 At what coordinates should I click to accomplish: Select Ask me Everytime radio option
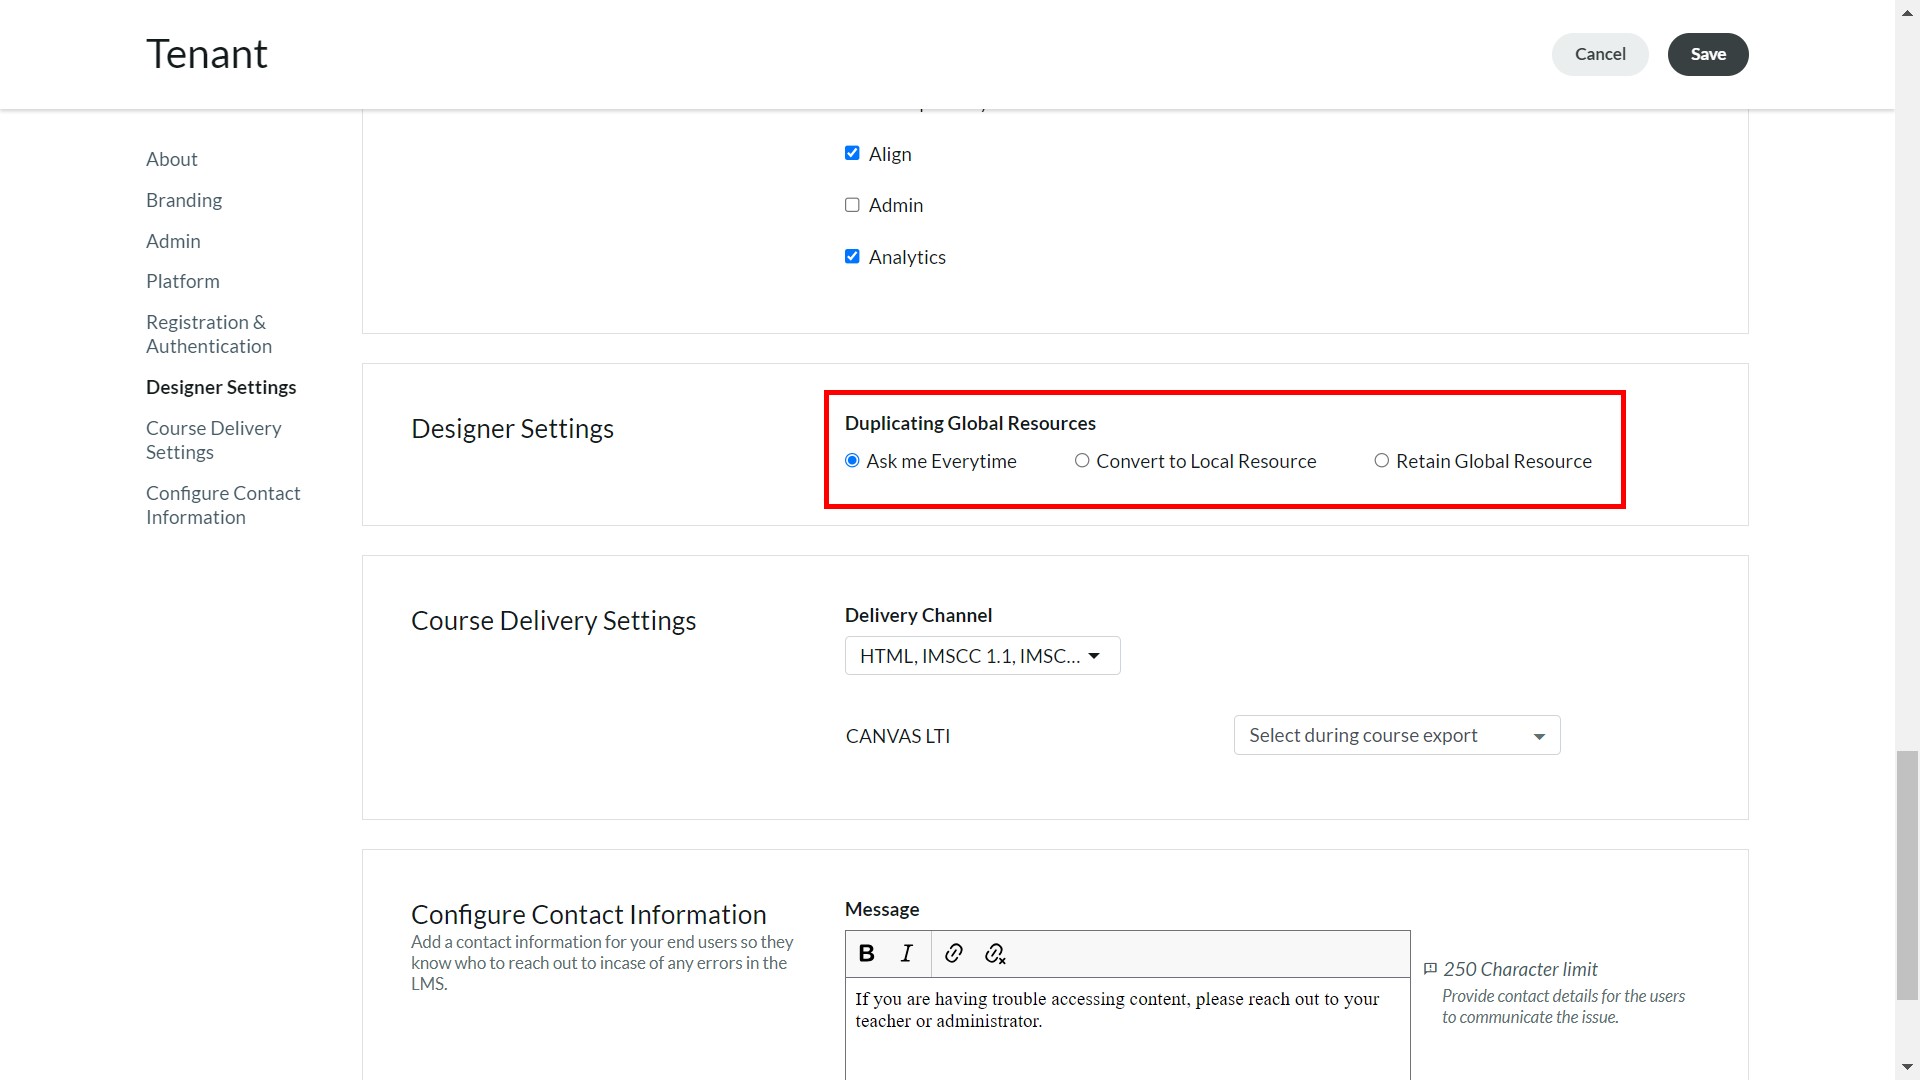852,461
